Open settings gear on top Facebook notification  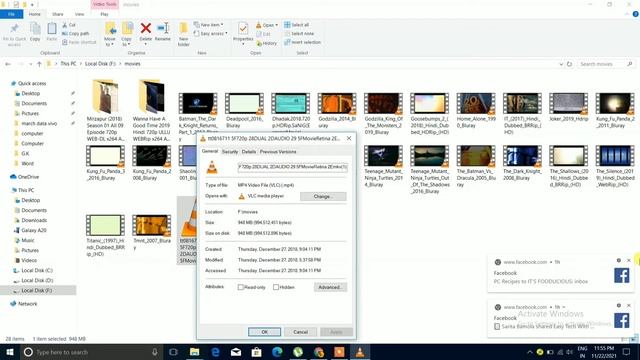(x=619, y=260)
